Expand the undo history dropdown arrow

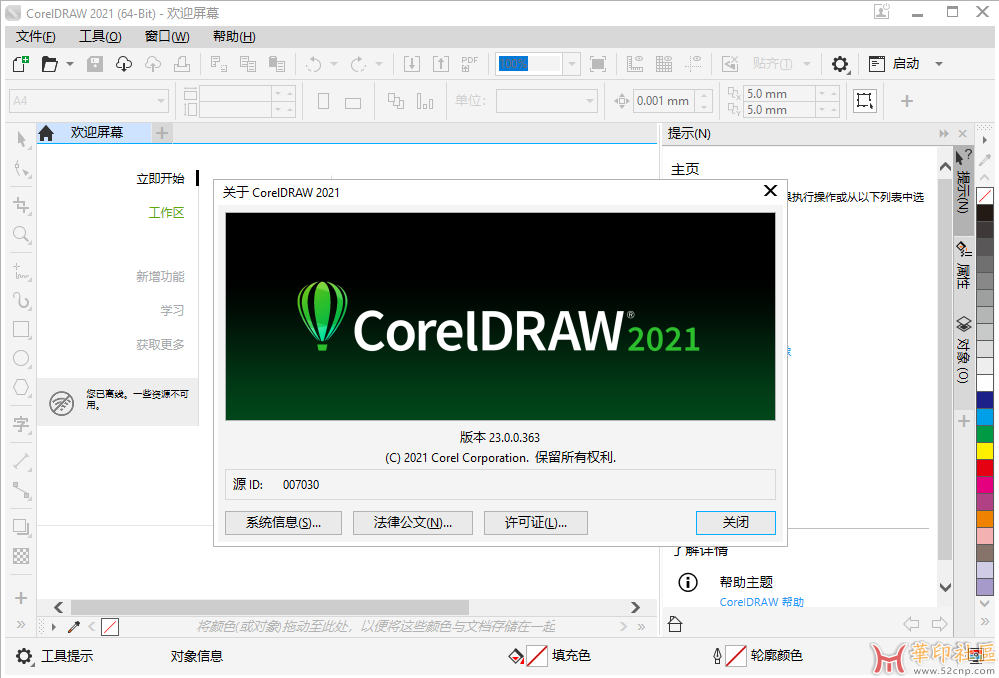click(334, 64)
